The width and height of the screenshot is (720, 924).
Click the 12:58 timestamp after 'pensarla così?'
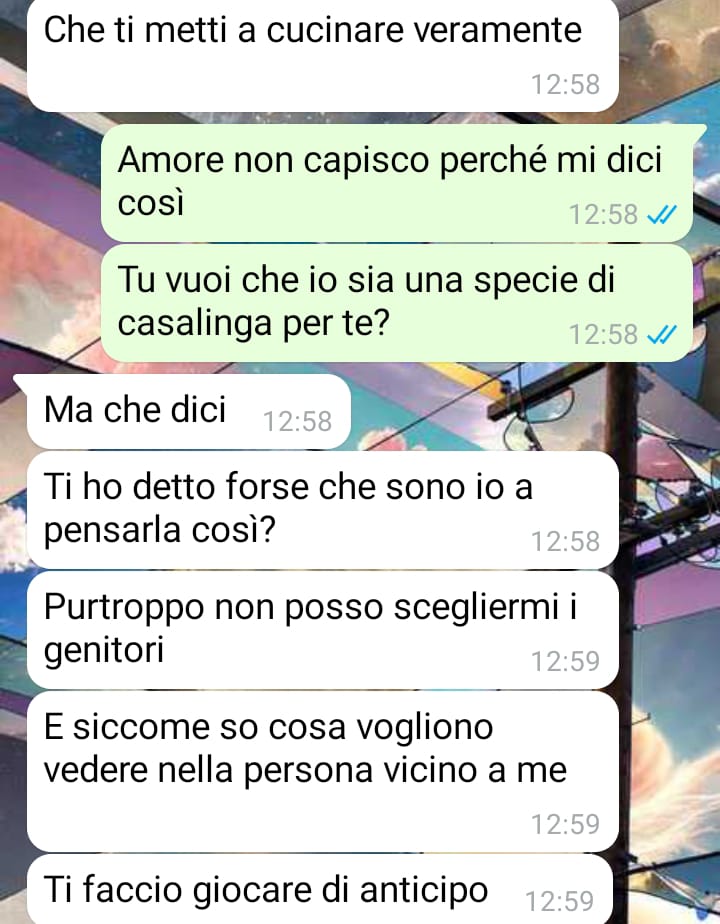[566, 541]
